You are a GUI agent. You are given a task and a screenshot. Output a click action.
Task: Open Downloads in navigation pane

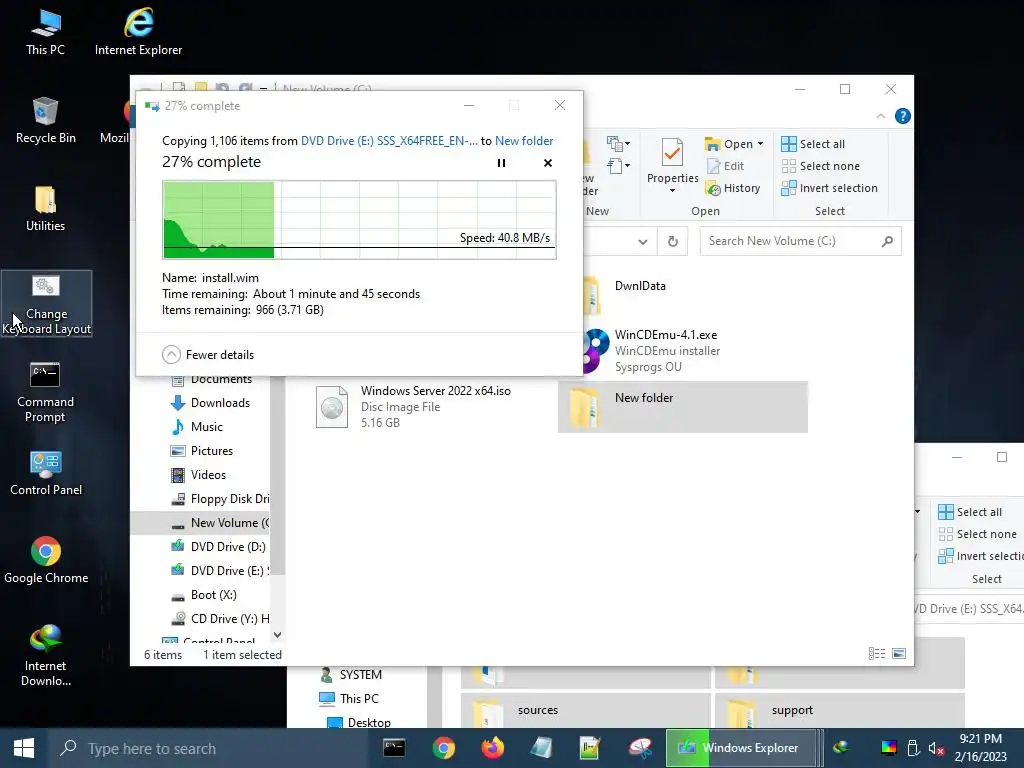tap(210, 403)
